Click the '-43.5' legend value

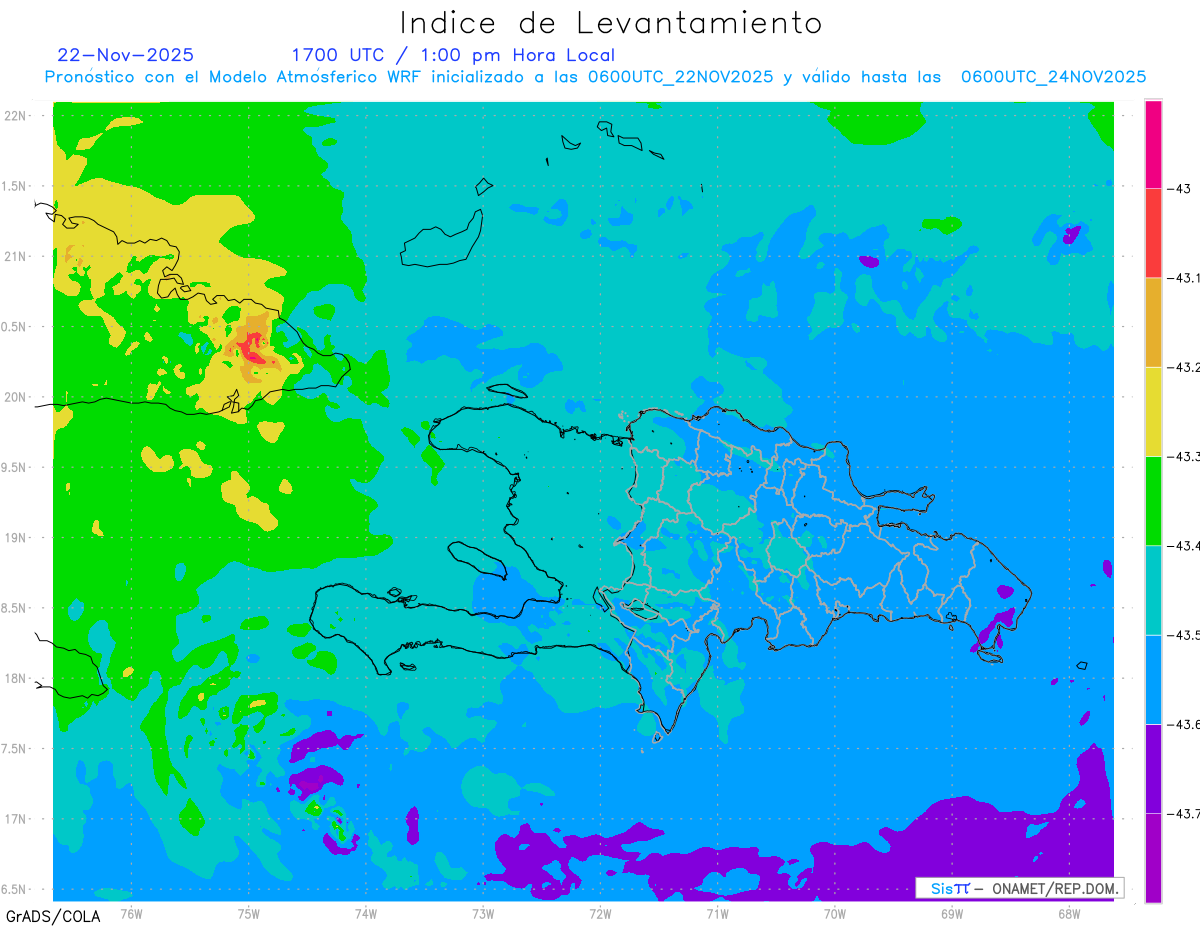point(1183,635)
